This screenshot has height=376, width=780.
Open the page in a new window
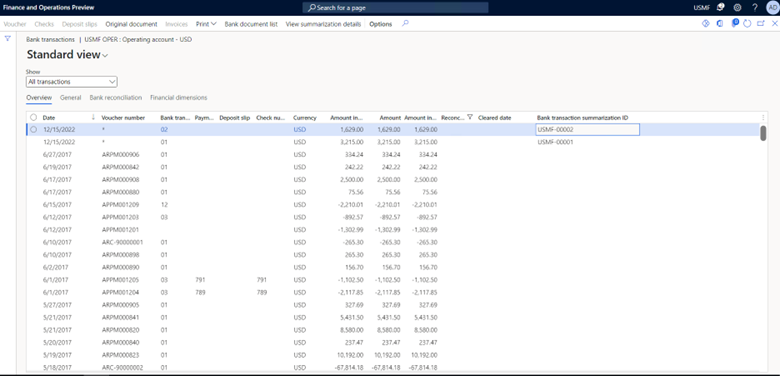761,23
